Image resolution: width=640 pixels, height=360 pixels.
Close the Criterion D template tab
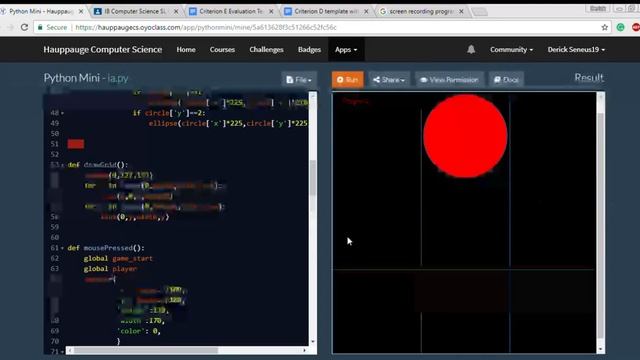[366, 11]
